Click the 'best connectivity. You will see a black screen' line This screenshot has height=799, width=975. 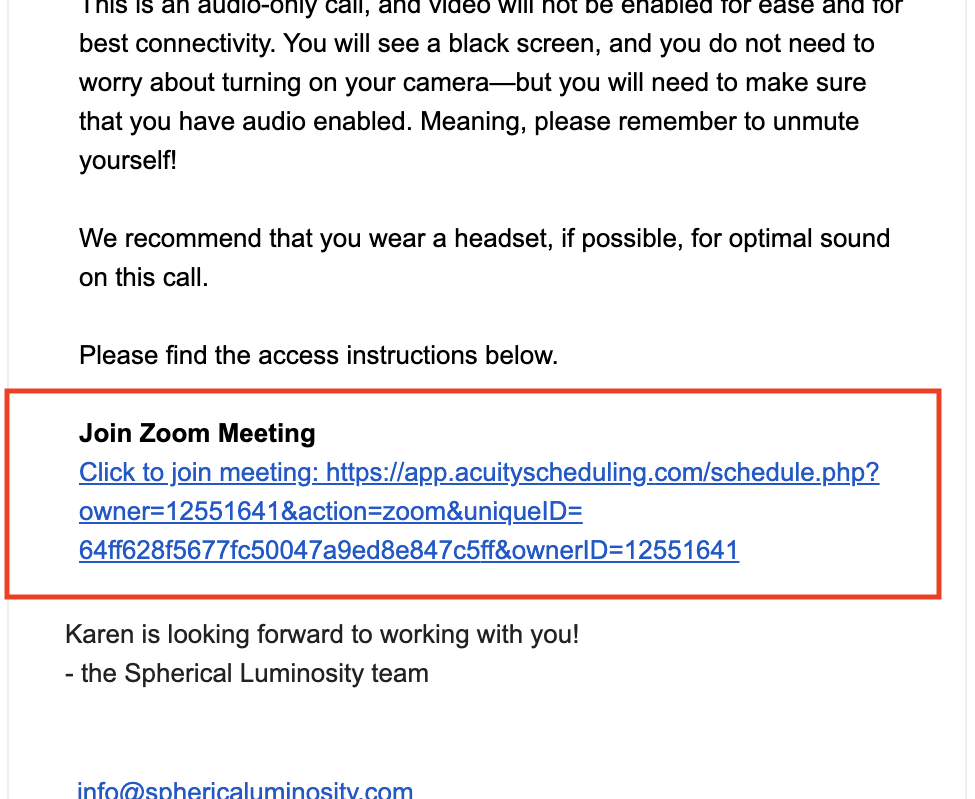(x=477, y=44)
